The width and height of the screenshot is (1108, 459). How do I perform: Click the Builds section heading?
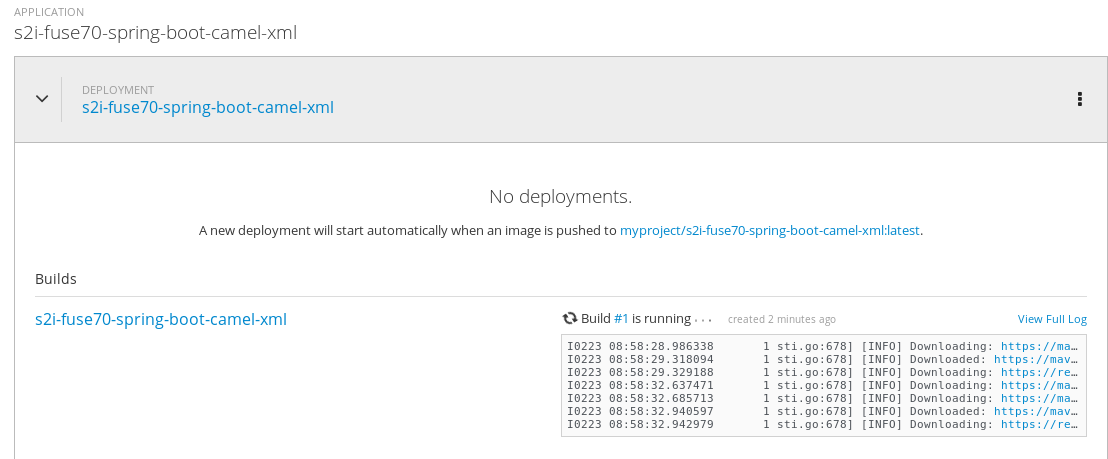56,279
